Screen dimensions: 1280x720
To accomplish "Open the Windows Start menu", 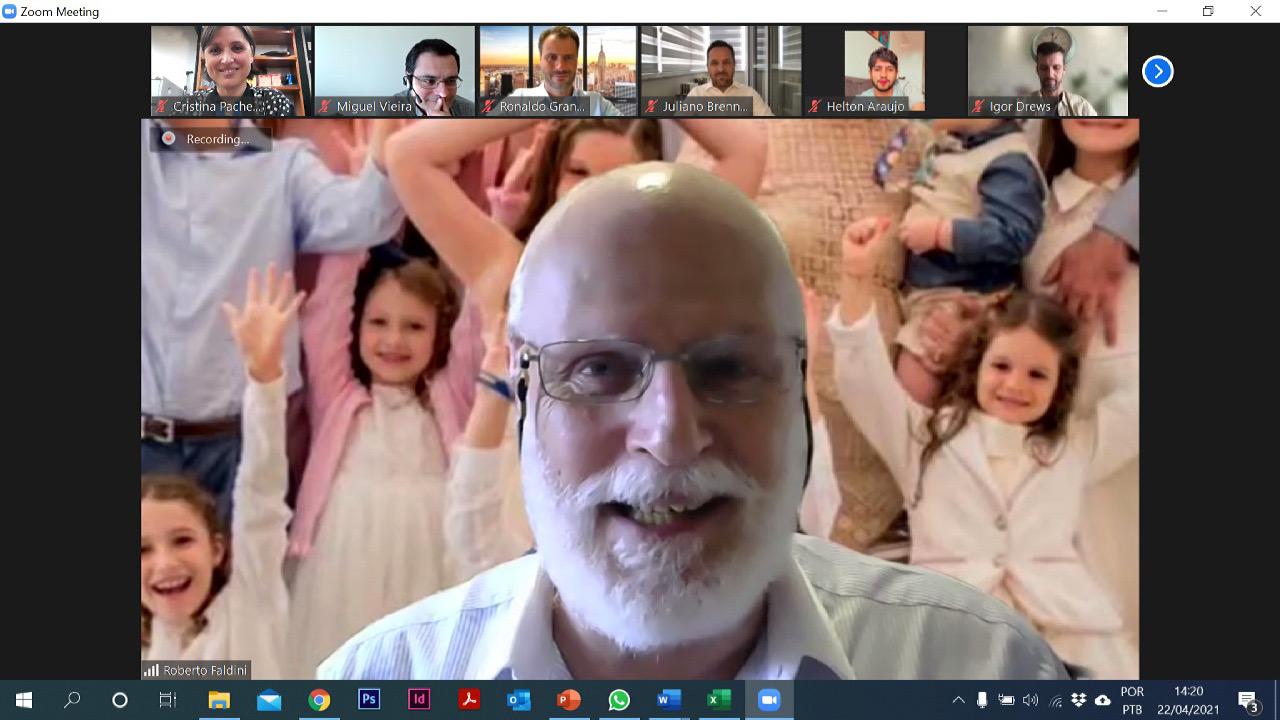I will (x=24, y=700).
